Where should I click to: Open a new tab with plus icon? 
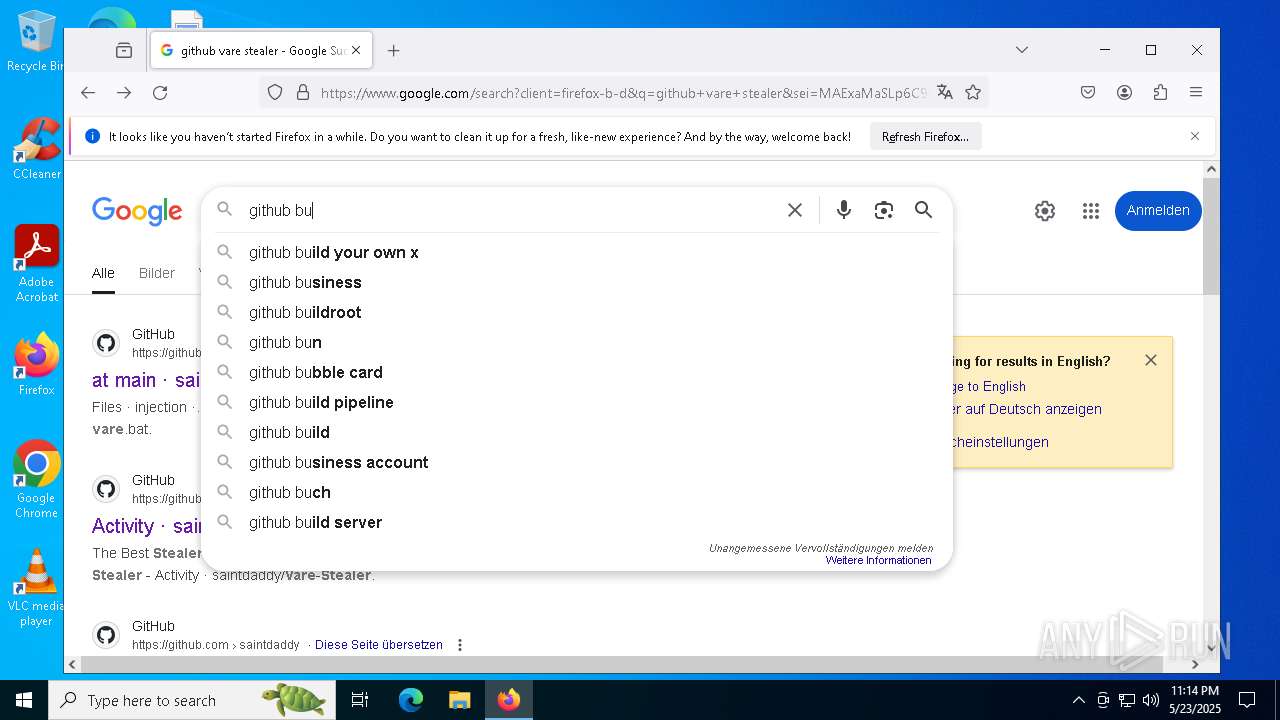click(394, 50)
